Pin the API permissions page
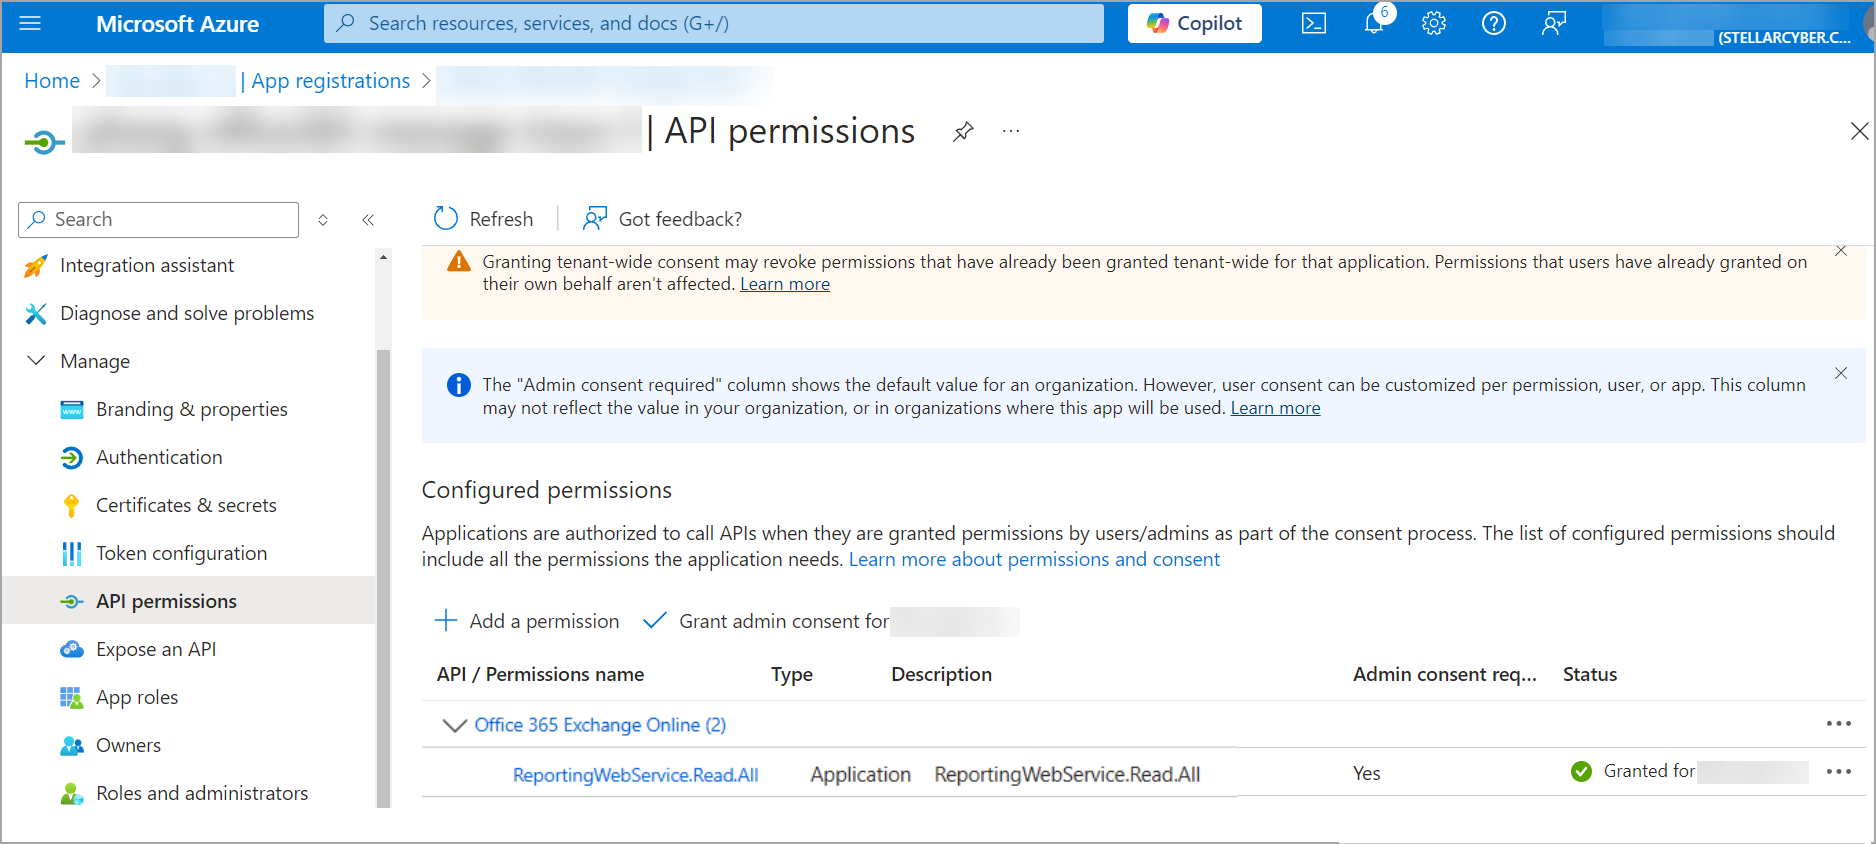 tap(963, 132)
